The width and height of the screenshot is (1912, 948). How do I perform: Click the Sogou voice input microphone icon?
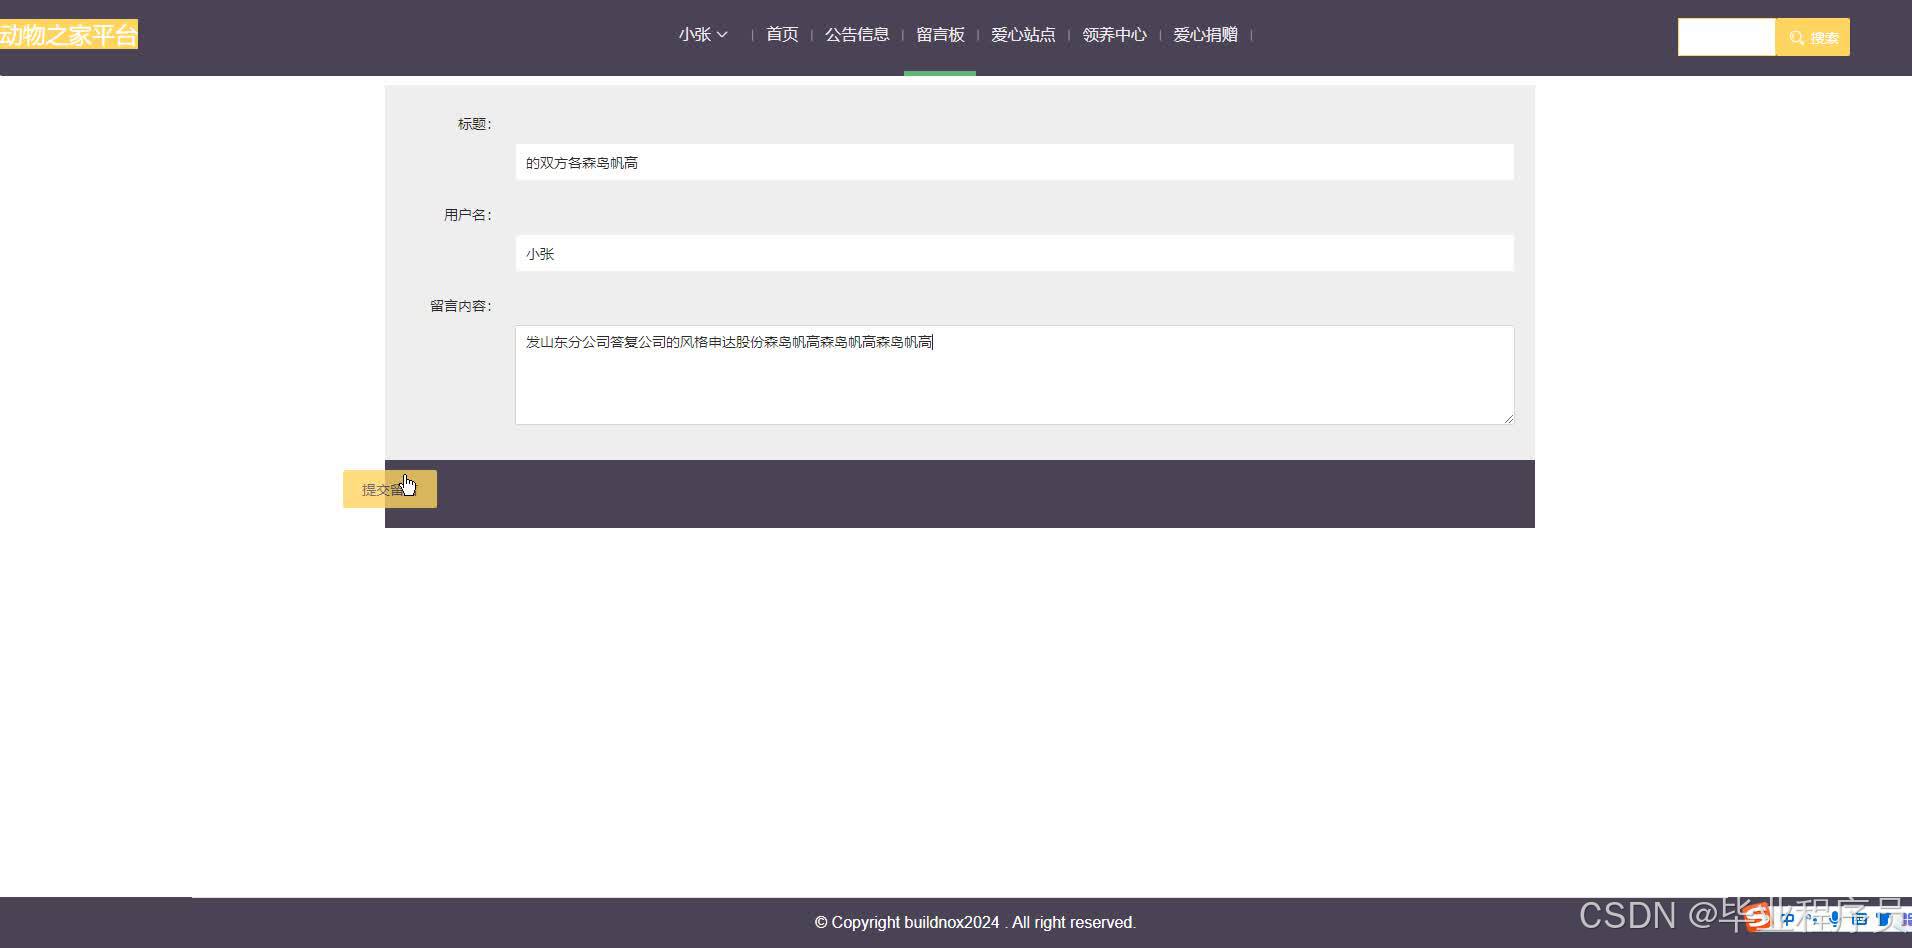pyautogui.click(x=1834, y=918)
